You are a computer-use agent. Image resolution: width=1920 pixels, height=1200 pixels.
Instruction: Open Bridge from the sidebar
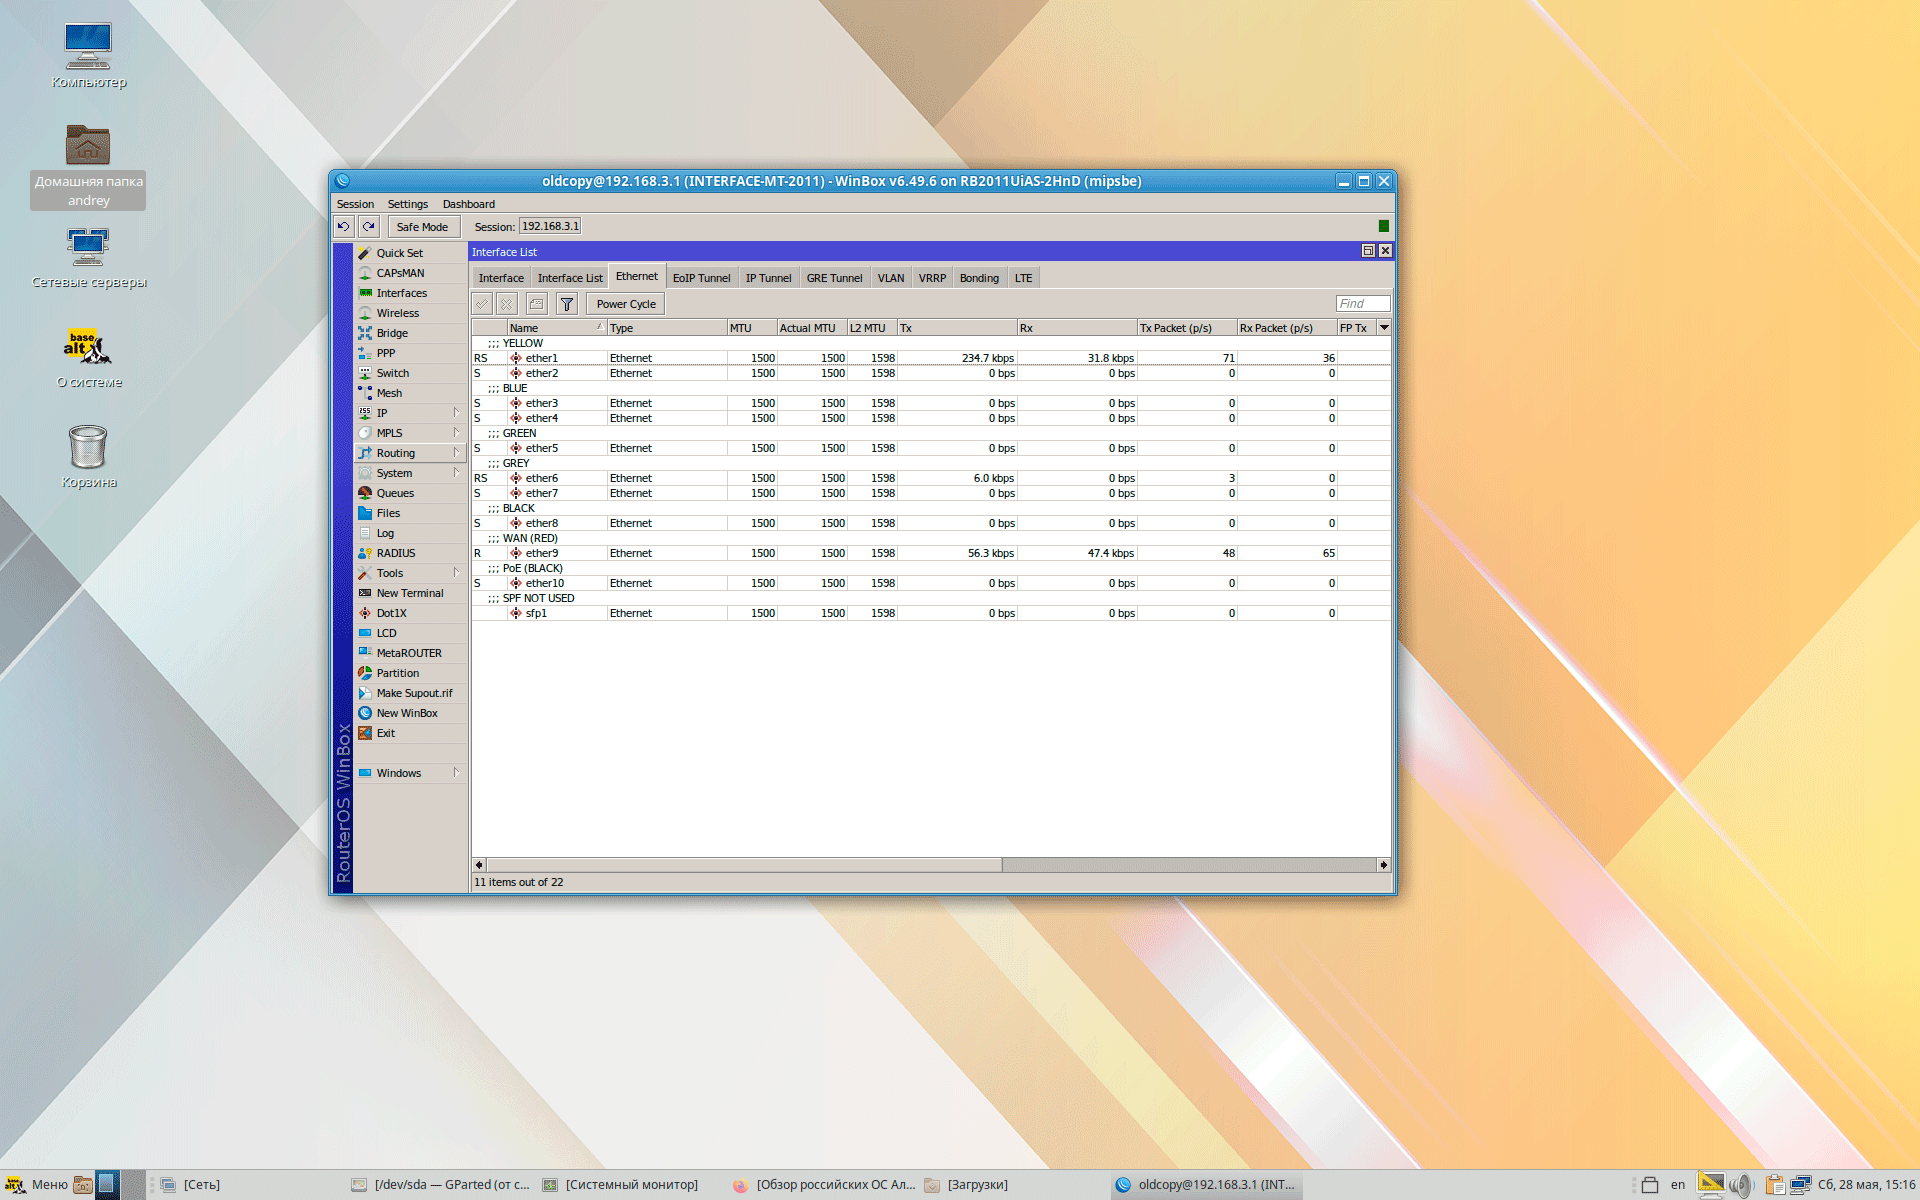click(x=391, y=333)
